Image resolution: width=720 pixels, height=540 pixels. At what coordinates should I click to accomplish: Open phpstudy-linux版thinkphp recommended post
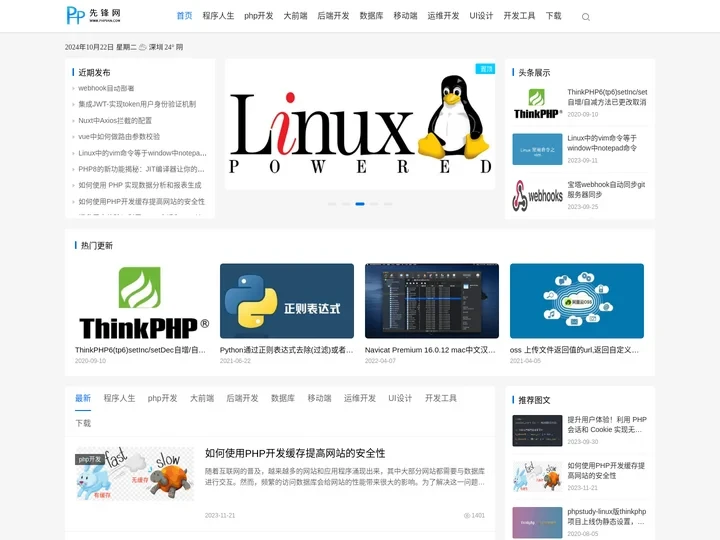tap(607, 517)
